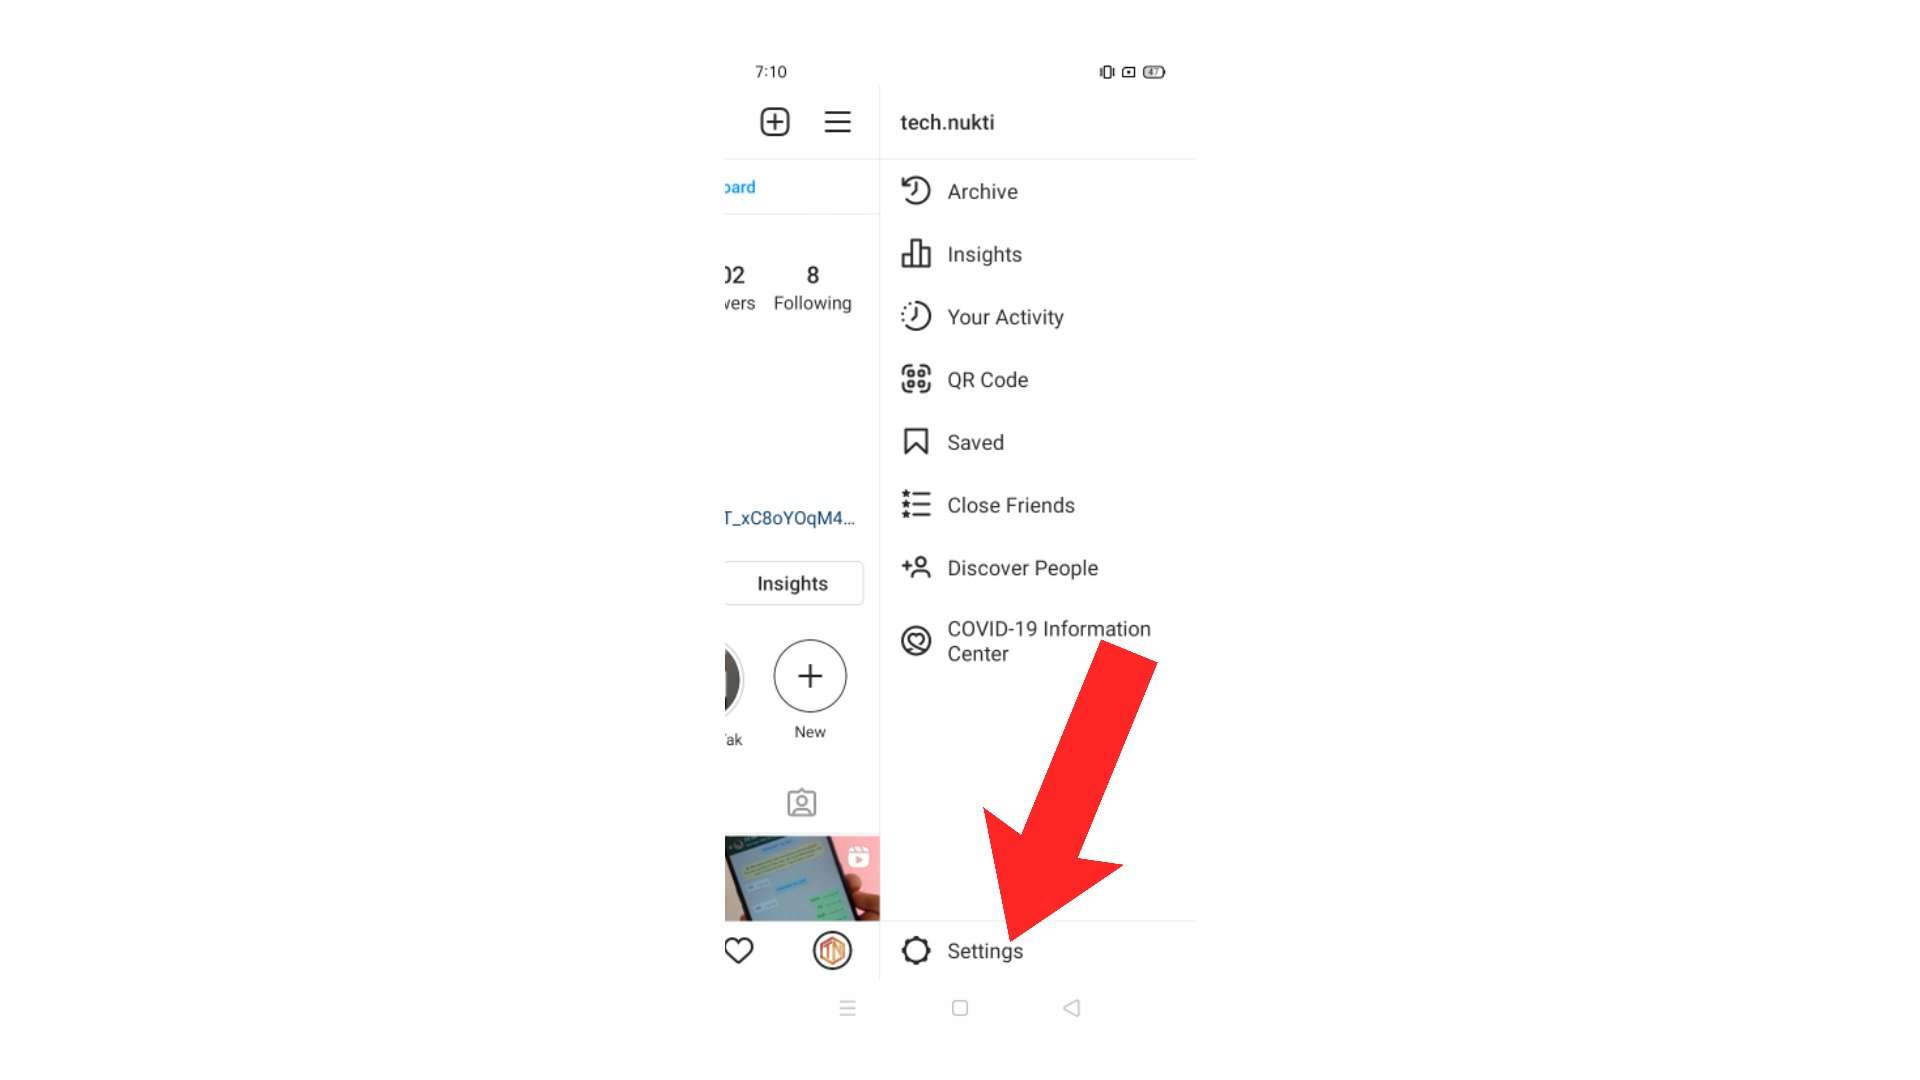Screen dimensions: 1920x1080
Task: Open Discover People suggestions
Action: click(1022, 567)
